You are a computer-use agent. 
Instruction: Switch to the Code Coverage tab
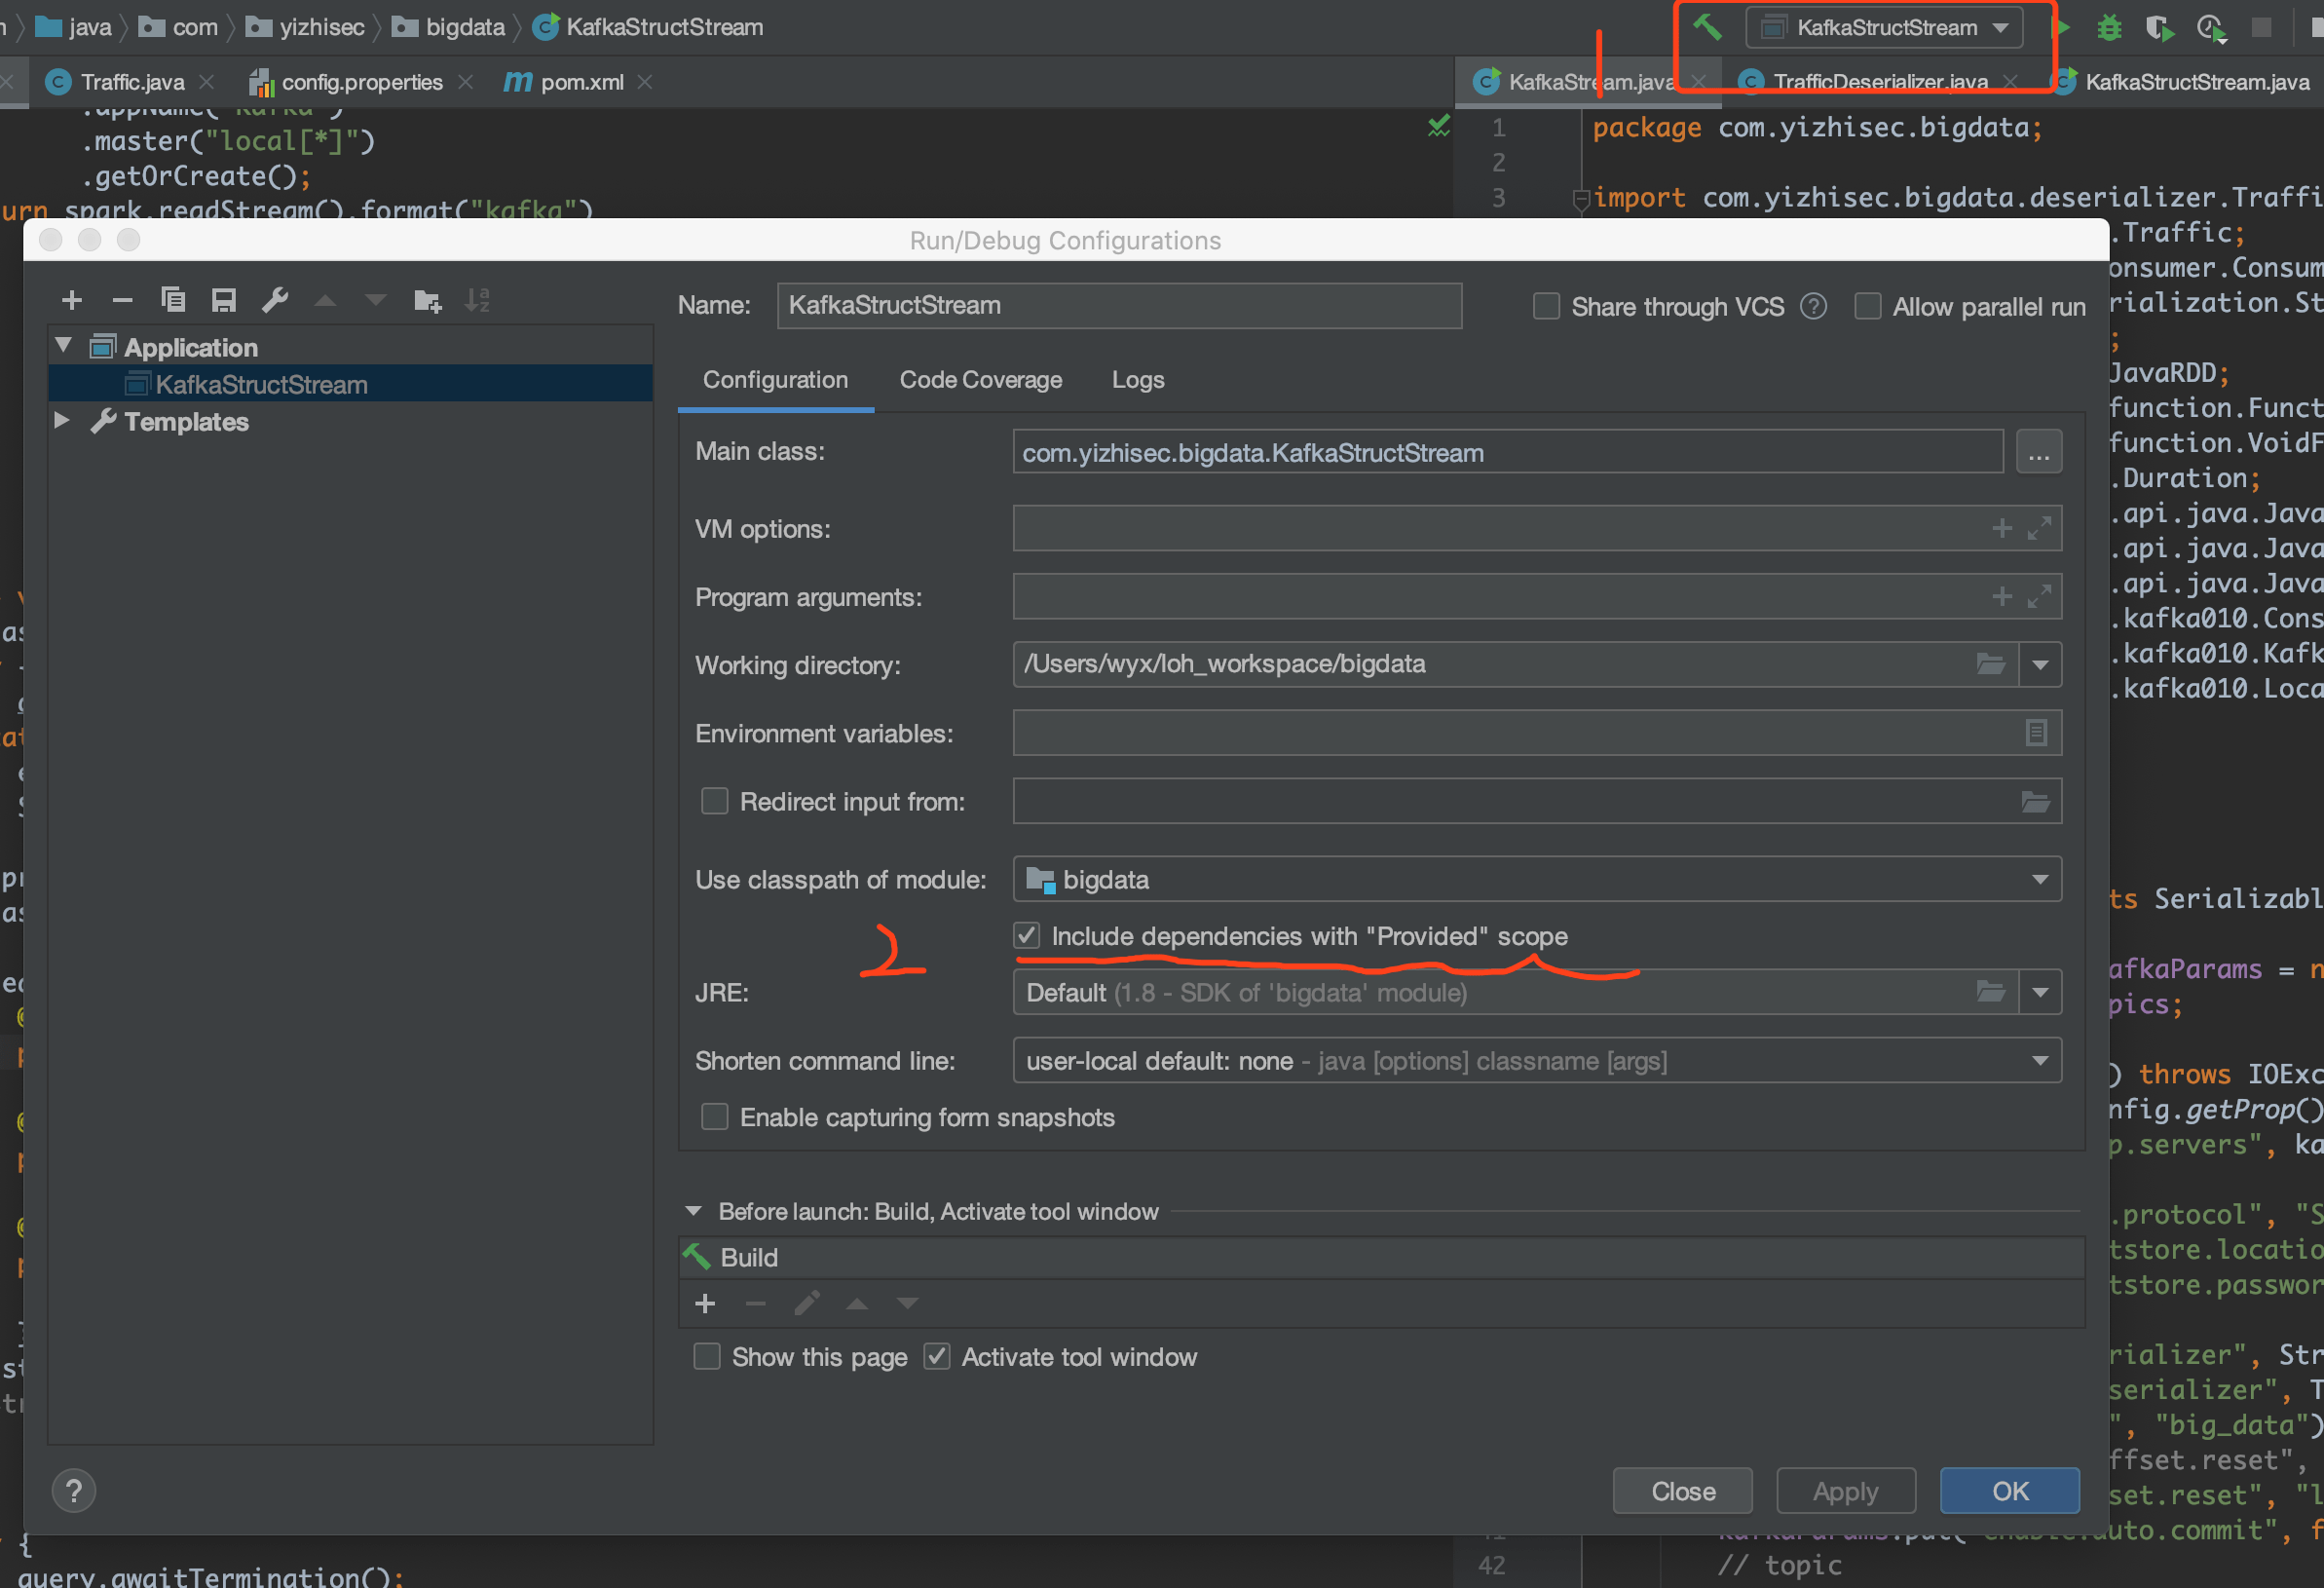coord(980,380)
